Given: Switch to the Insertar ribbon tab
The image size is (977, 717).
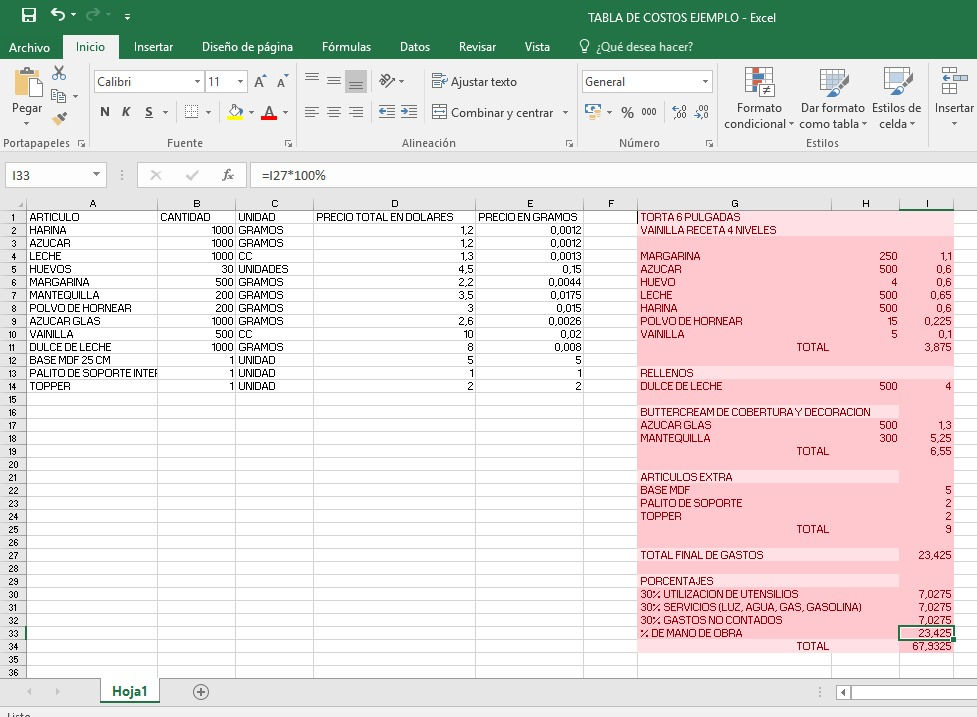Looking at the screenshot, I should tap(153, 47).
